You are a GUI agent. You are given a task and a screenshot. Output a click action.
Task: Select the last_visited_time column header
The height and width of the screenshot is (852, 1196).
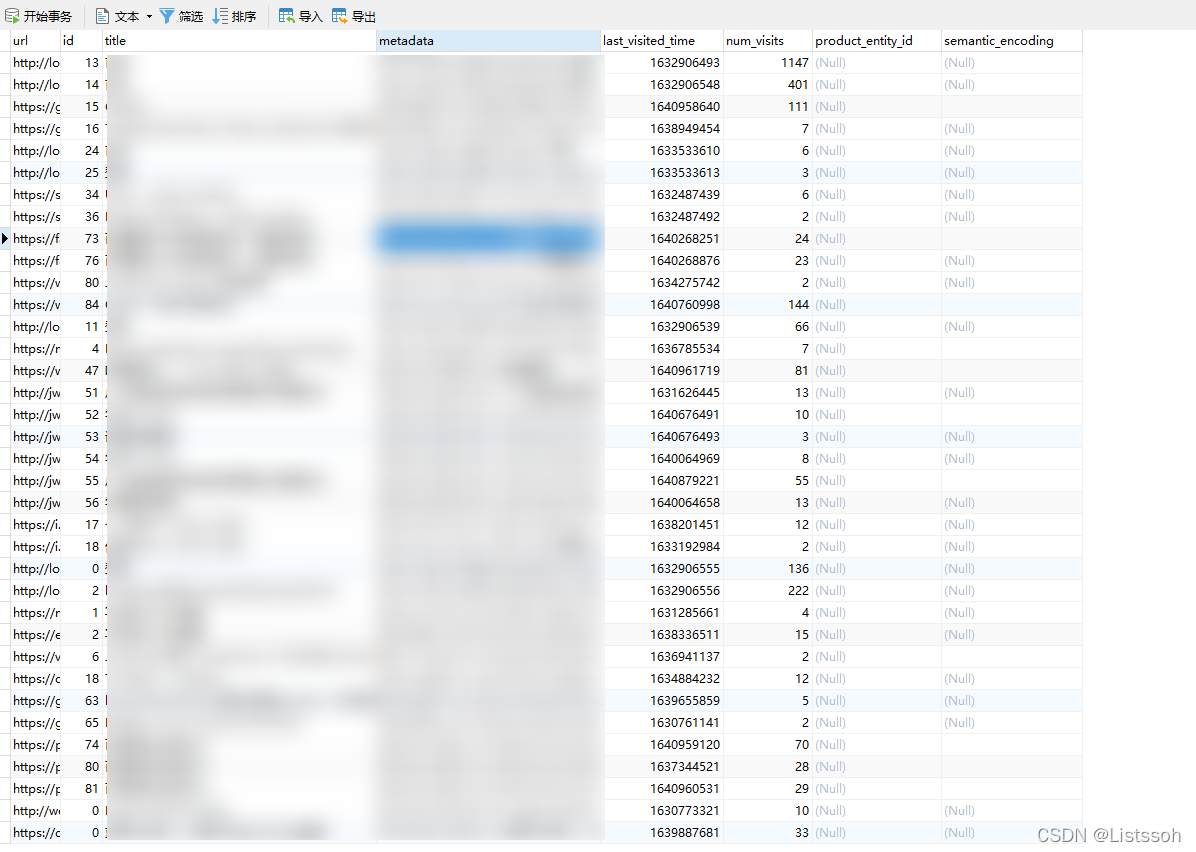coord(661,41)
